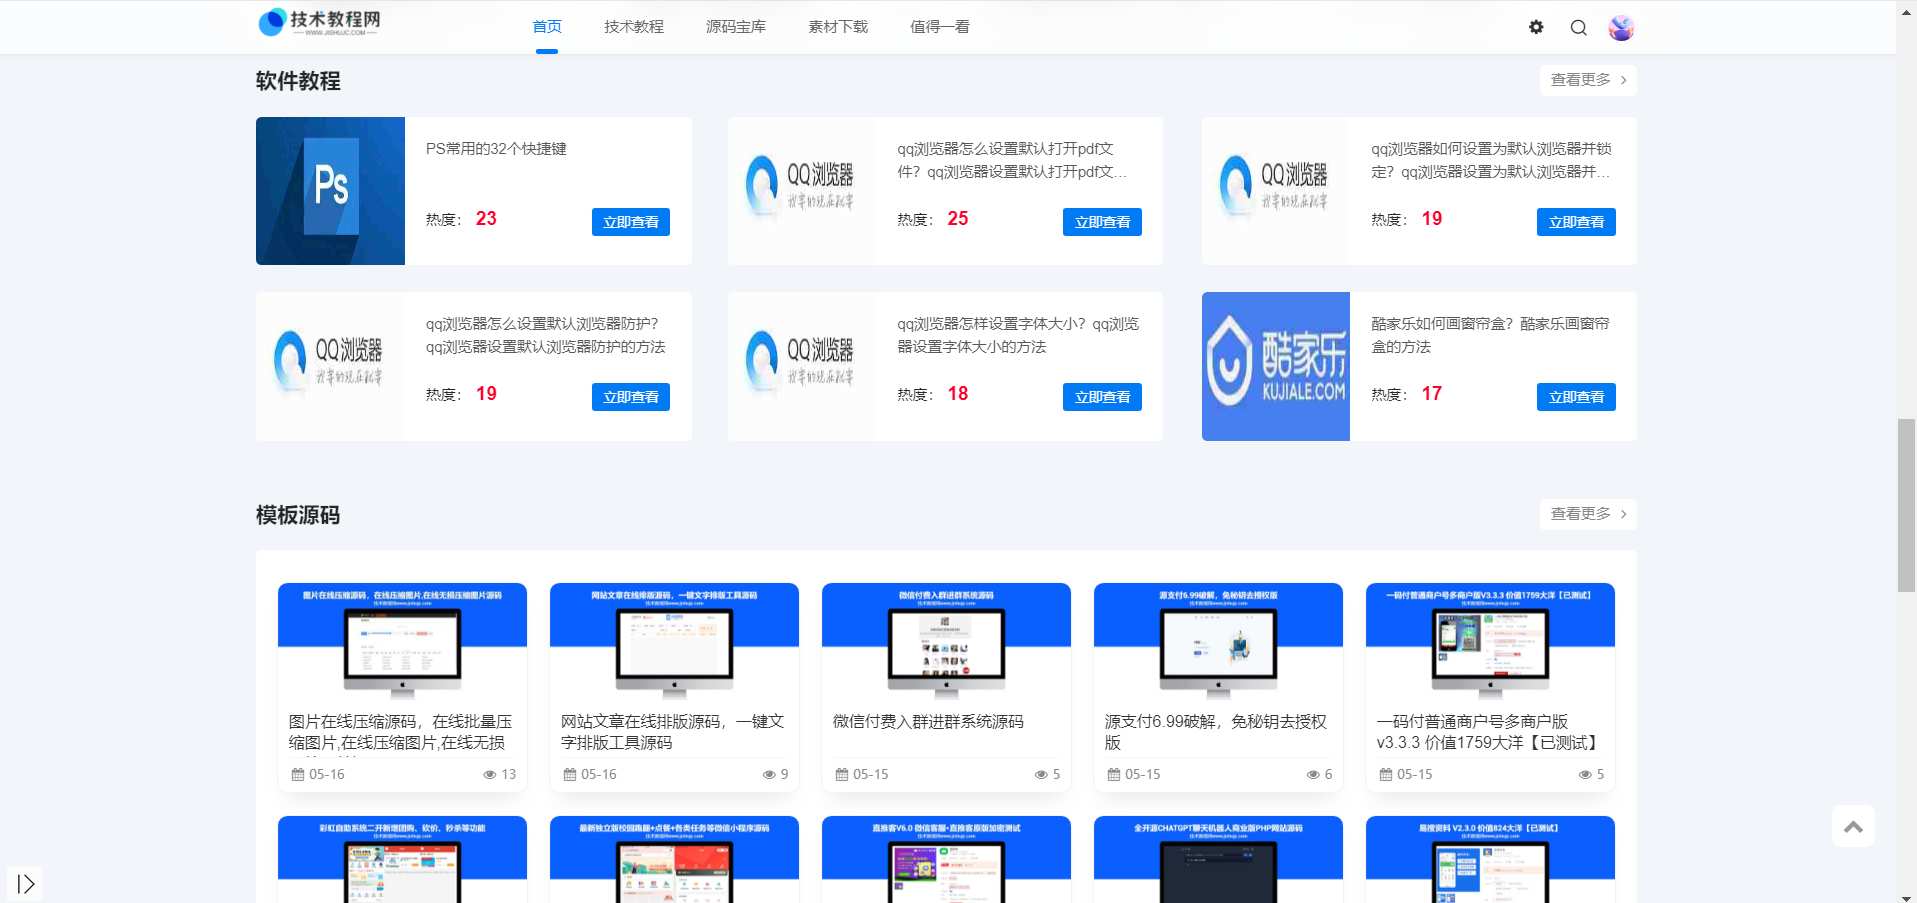Open 源支付6.99破解 thumbnail image

tap(1217, 641)
